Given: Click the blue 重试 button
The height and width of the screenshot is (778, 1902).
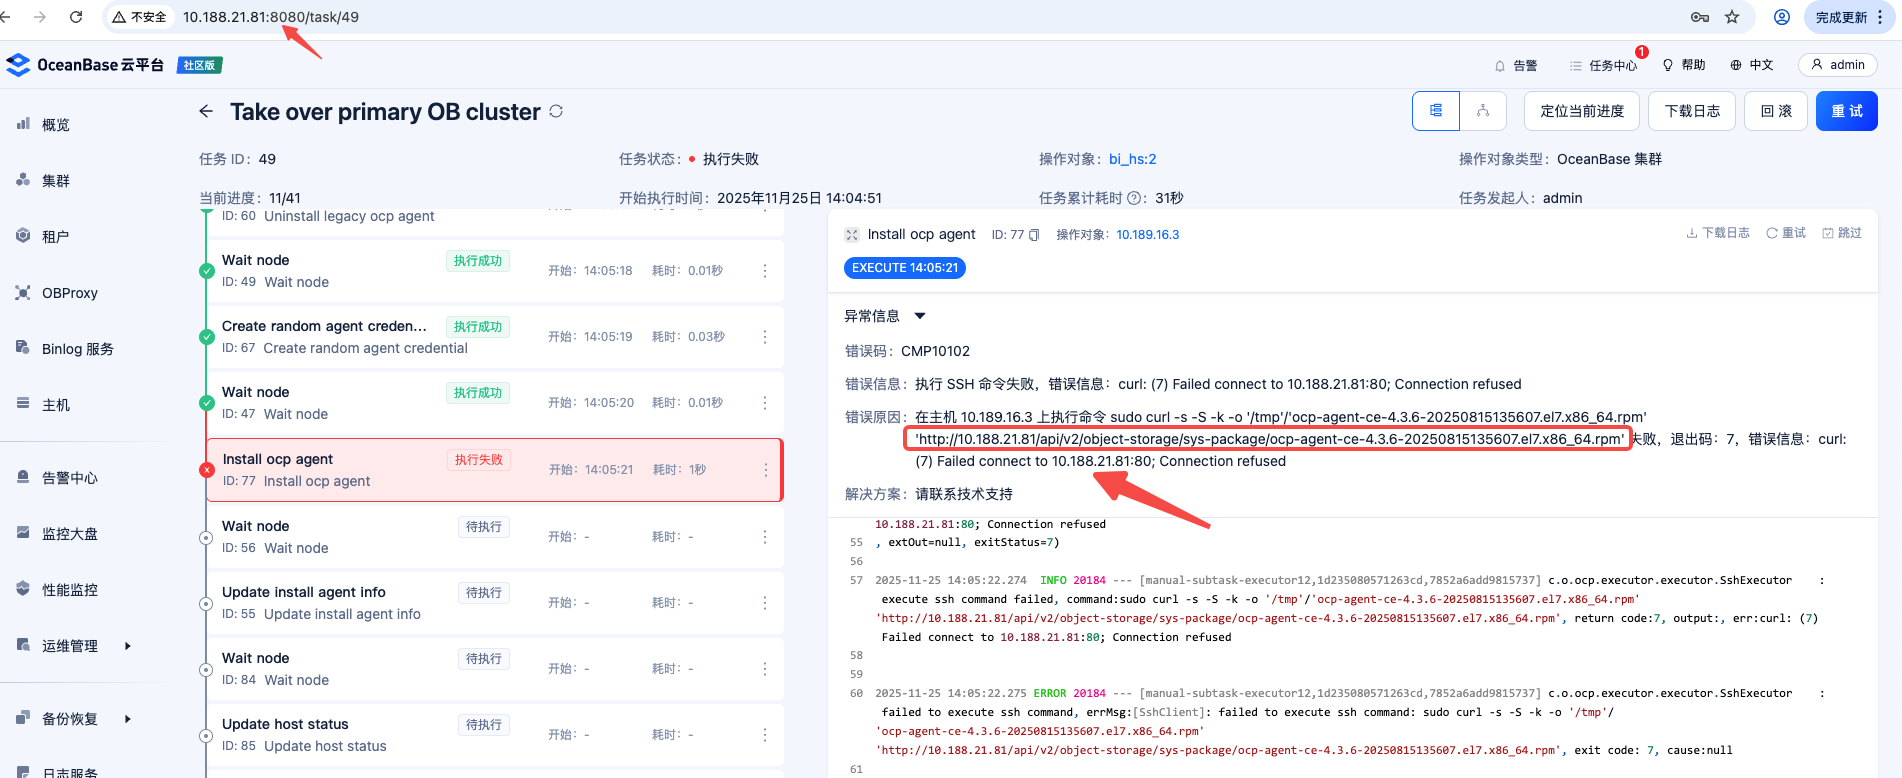Looking at the screenshot, I should [1846, 111].
